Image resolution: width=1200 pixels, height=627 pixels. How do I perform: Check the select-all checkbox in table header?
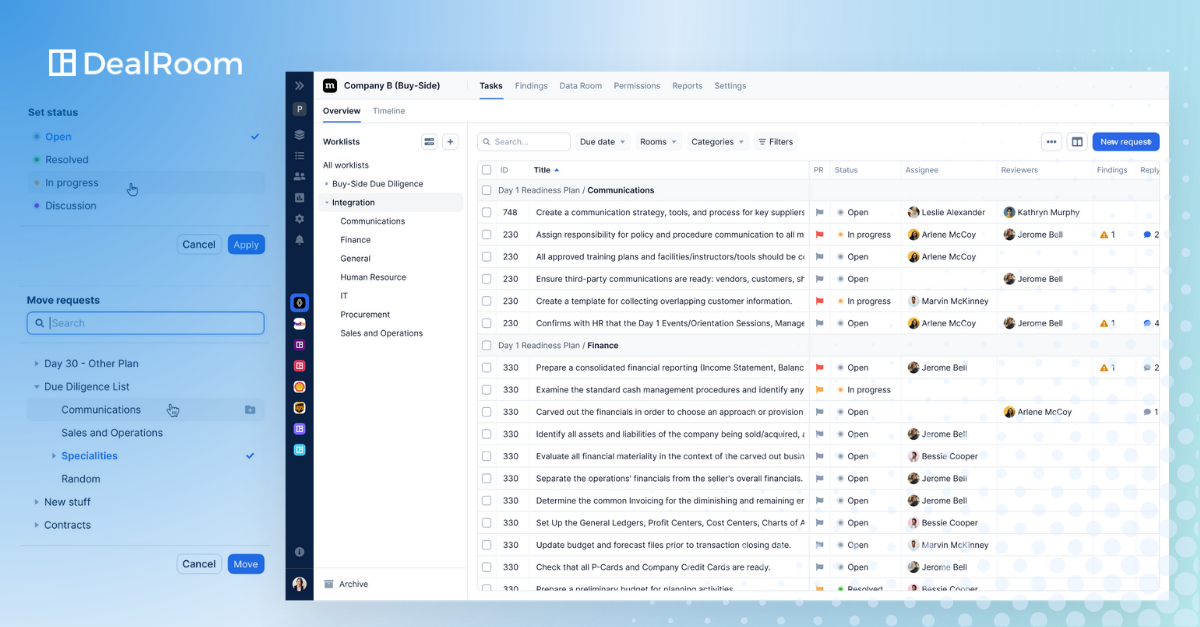point(487,170)
